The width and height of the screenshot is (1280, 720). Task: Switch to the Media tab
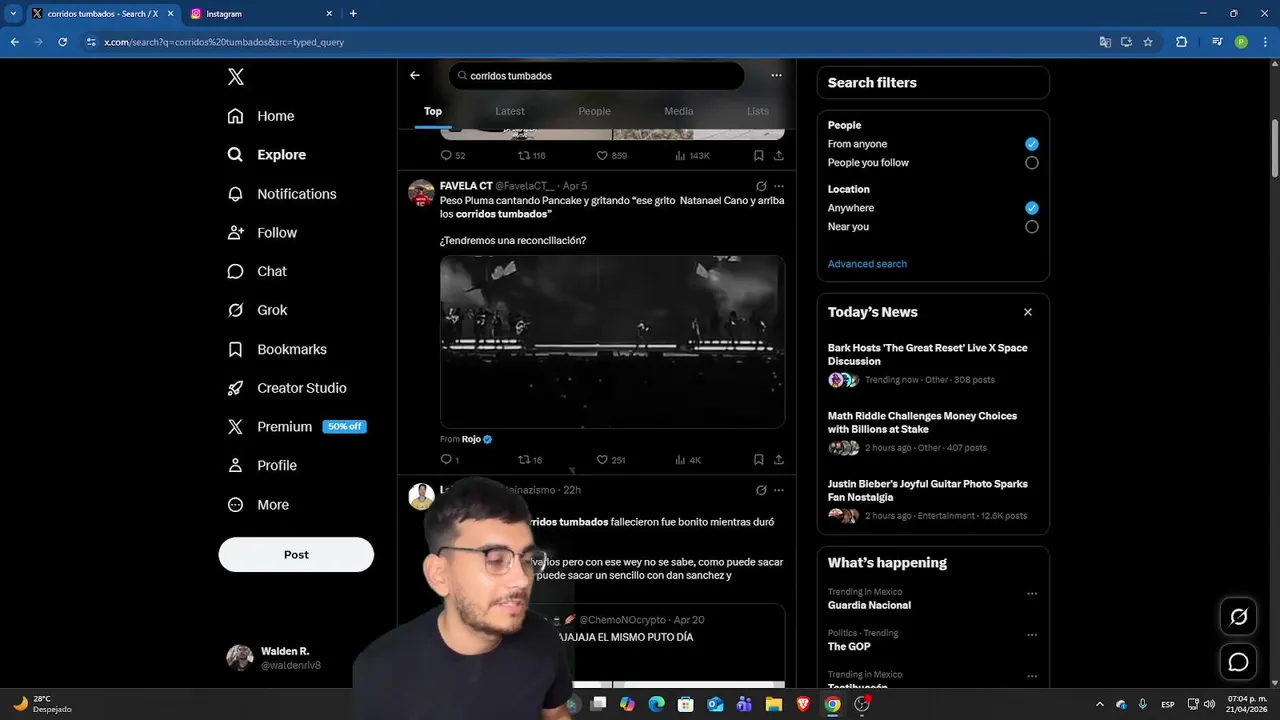coord(678,111)
